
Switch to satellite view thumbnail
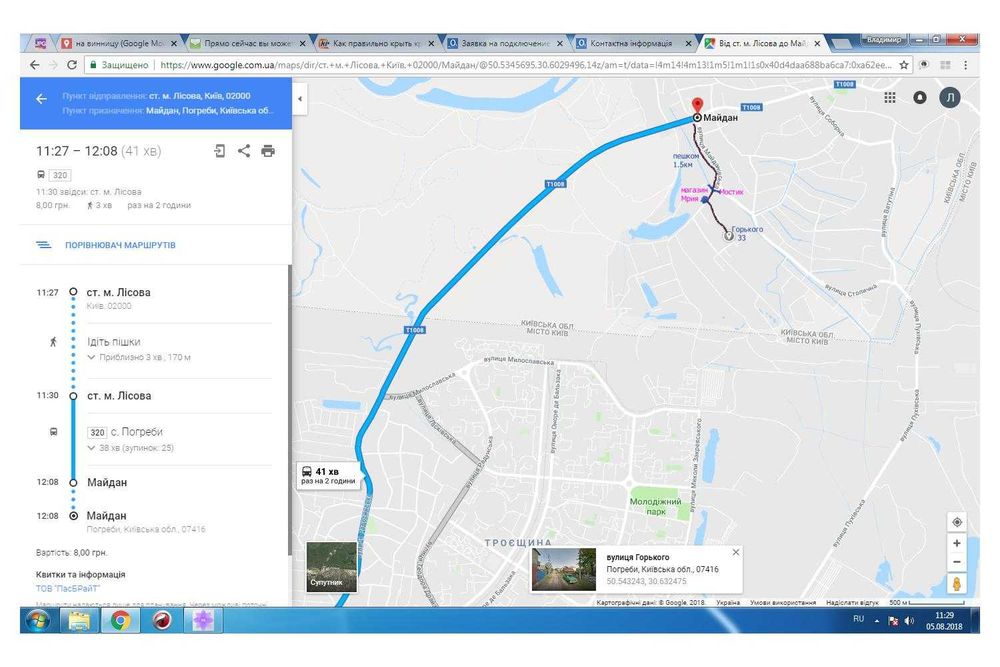point(332,567)
